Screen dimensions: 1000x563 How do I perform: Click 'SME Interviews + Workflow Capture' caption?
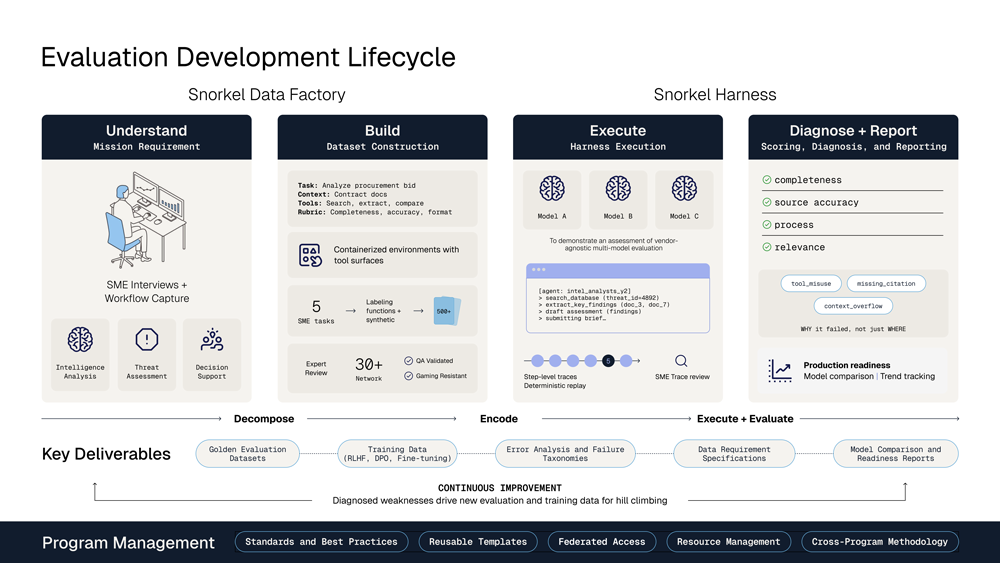[147, 291]
